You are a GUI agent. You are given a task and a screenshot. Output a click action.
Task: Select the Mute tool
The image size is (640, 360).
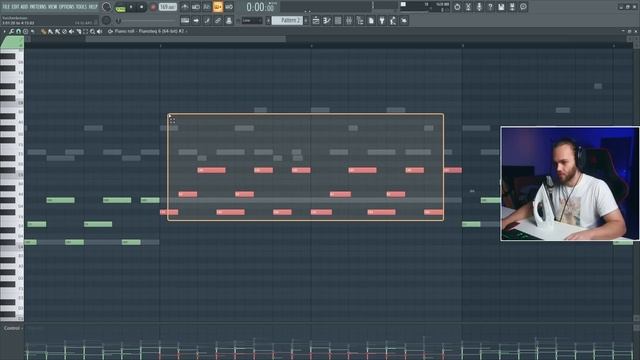pyautogui.click(x=71, y=31)
